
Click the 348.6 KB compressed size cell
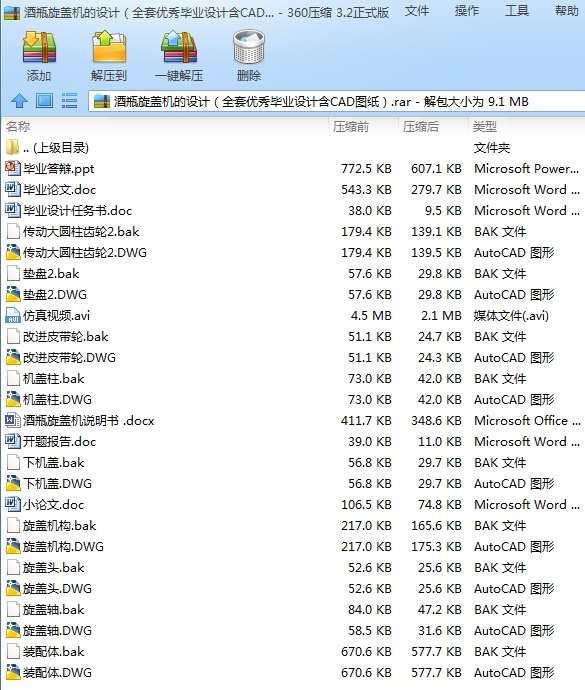(436, 421)
